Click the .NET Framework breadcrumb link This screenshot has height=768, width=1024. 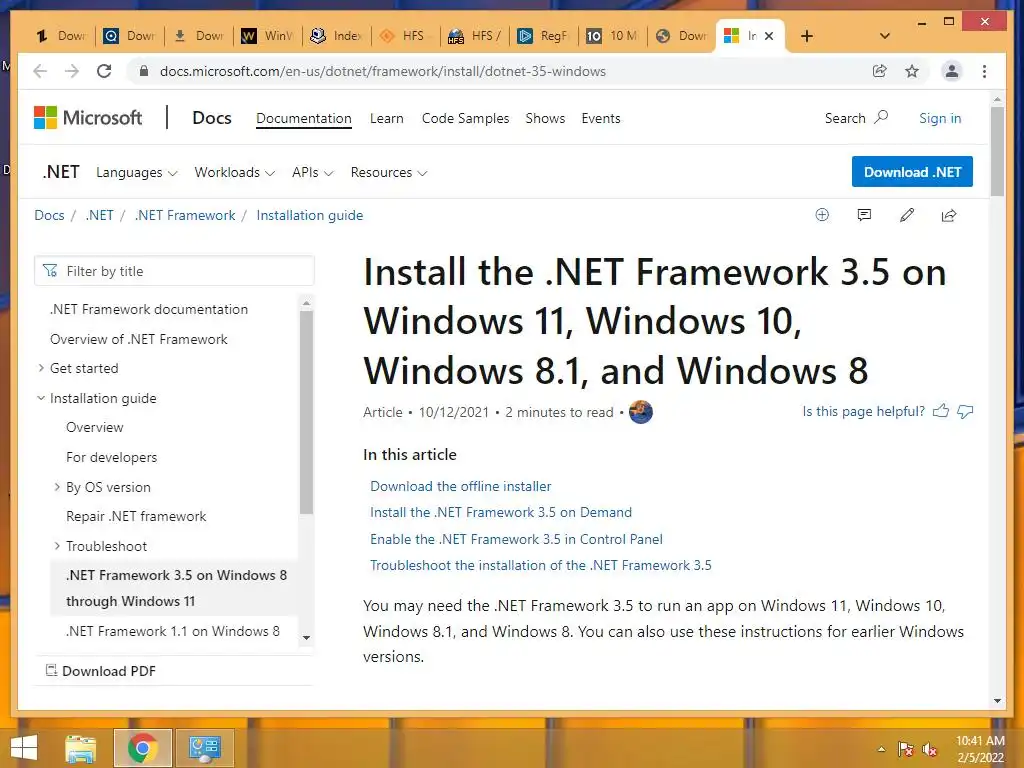pos(185,215)
